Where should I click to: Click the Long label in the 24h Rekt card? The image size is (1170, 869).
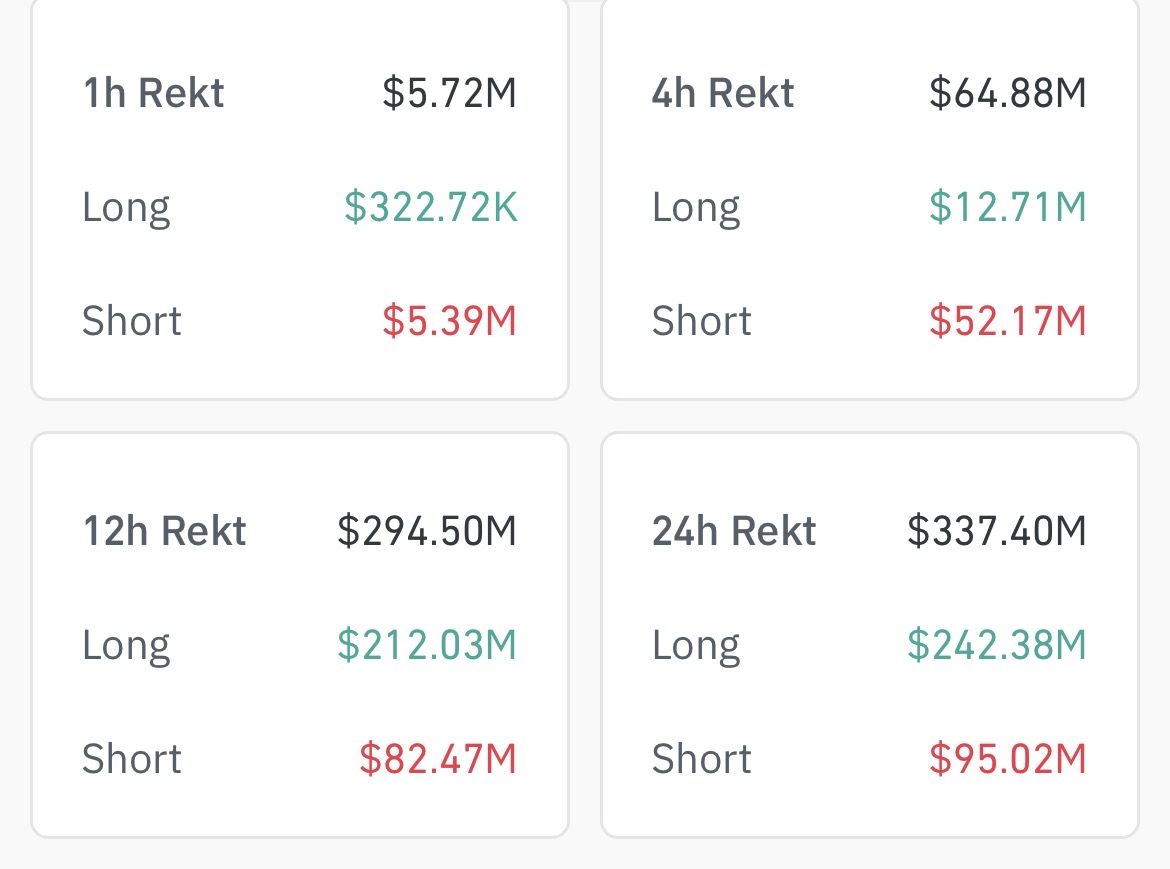[696, 646]
